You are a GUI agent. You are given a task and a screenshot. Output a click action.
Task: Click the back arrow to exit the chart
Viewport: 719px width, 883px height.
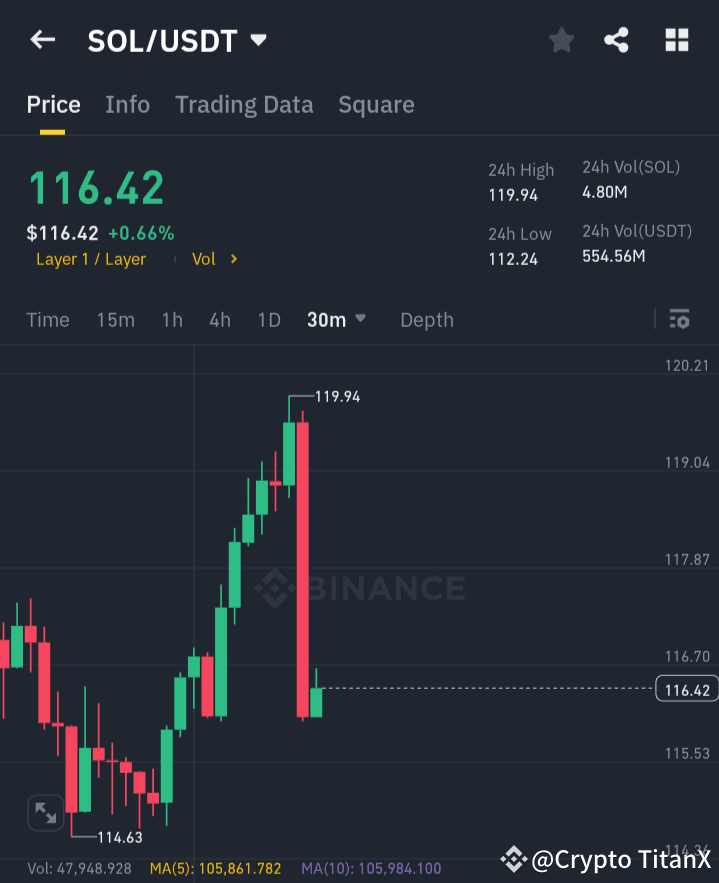(40, 40)
